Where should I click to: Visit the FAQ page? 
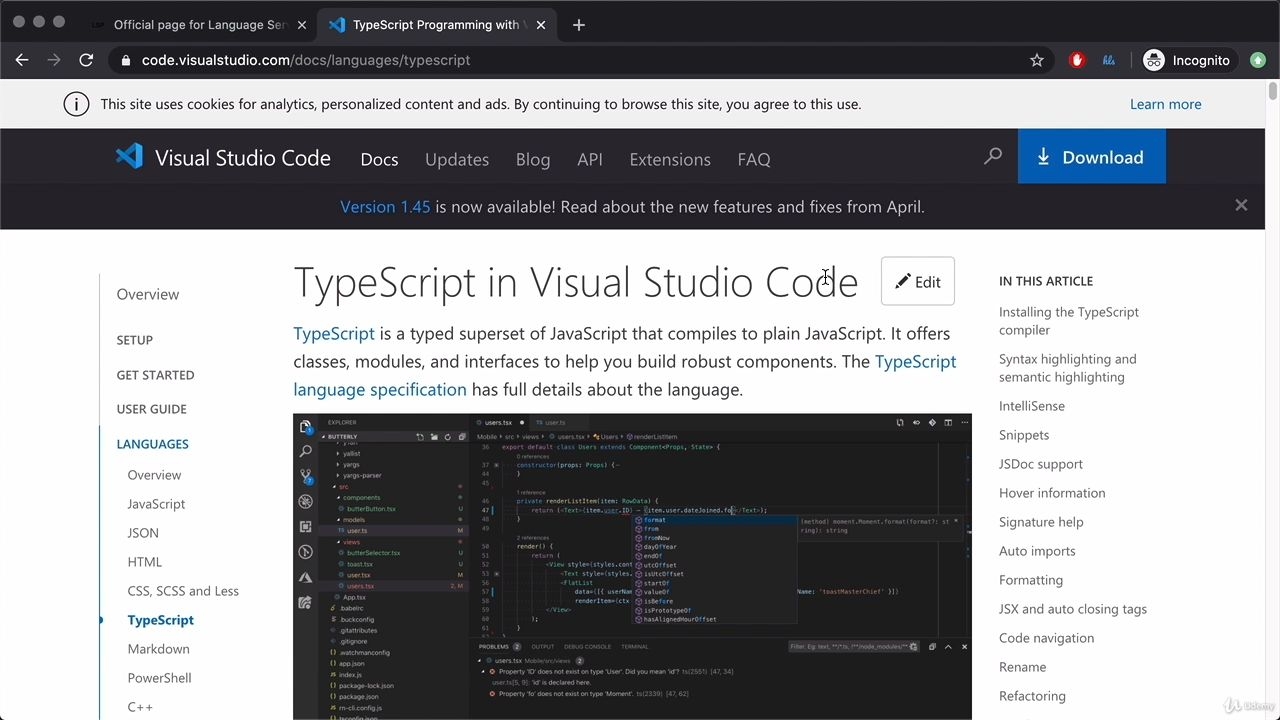(754, 159)
